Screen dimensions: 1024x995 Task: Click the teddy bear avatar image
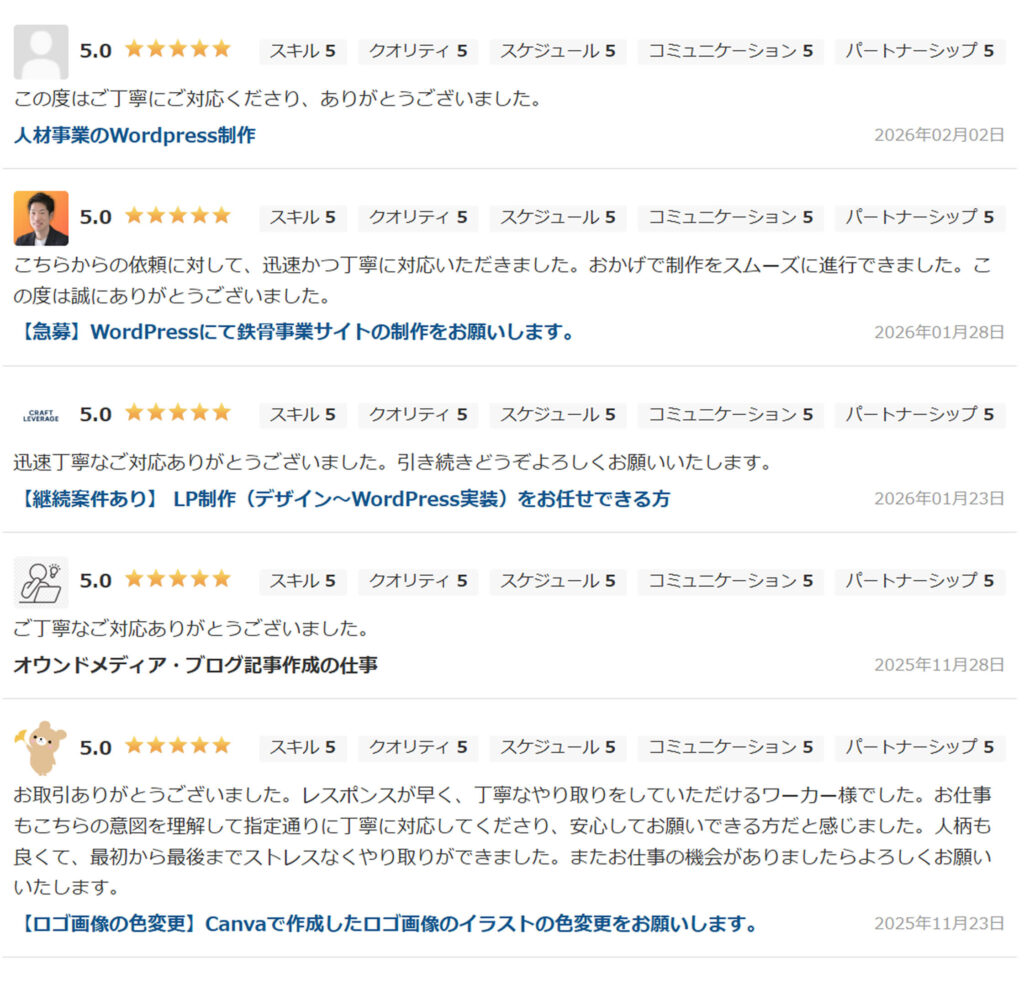[40, 747]
